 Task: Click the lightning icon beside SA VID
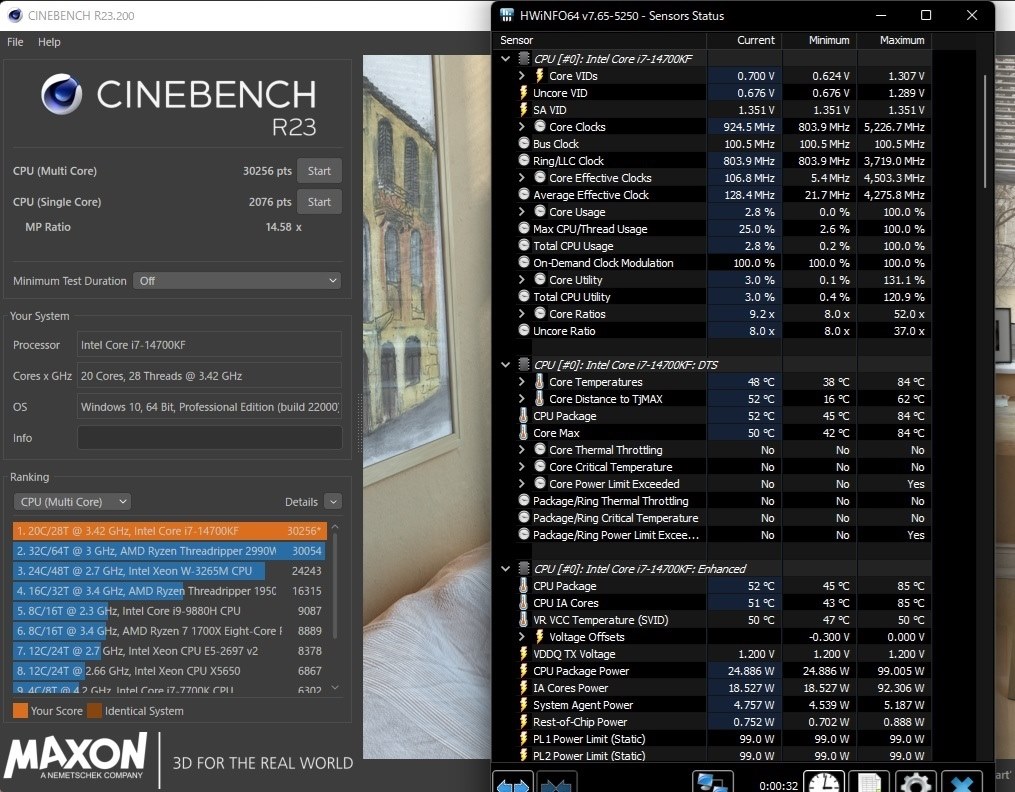[x=524, y=109]
